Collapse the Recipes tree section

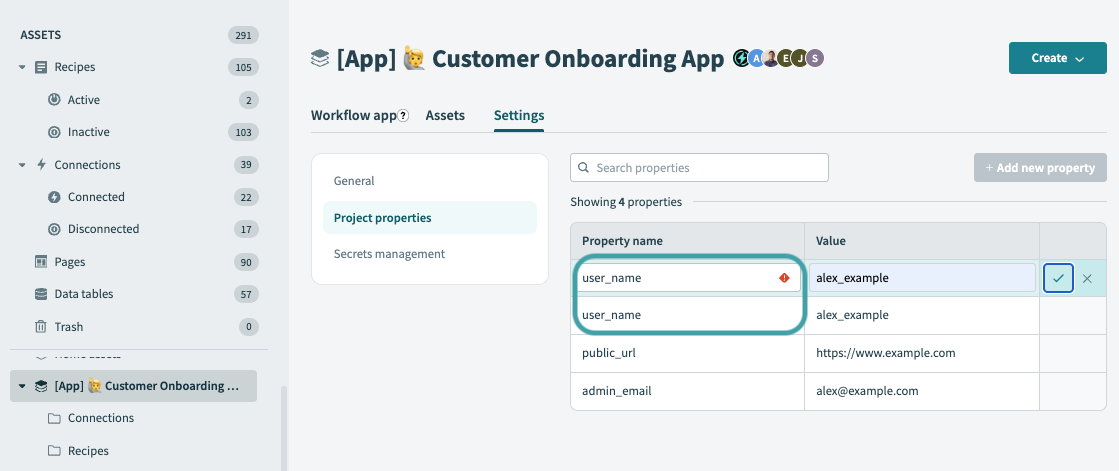(x=22, y=68)
